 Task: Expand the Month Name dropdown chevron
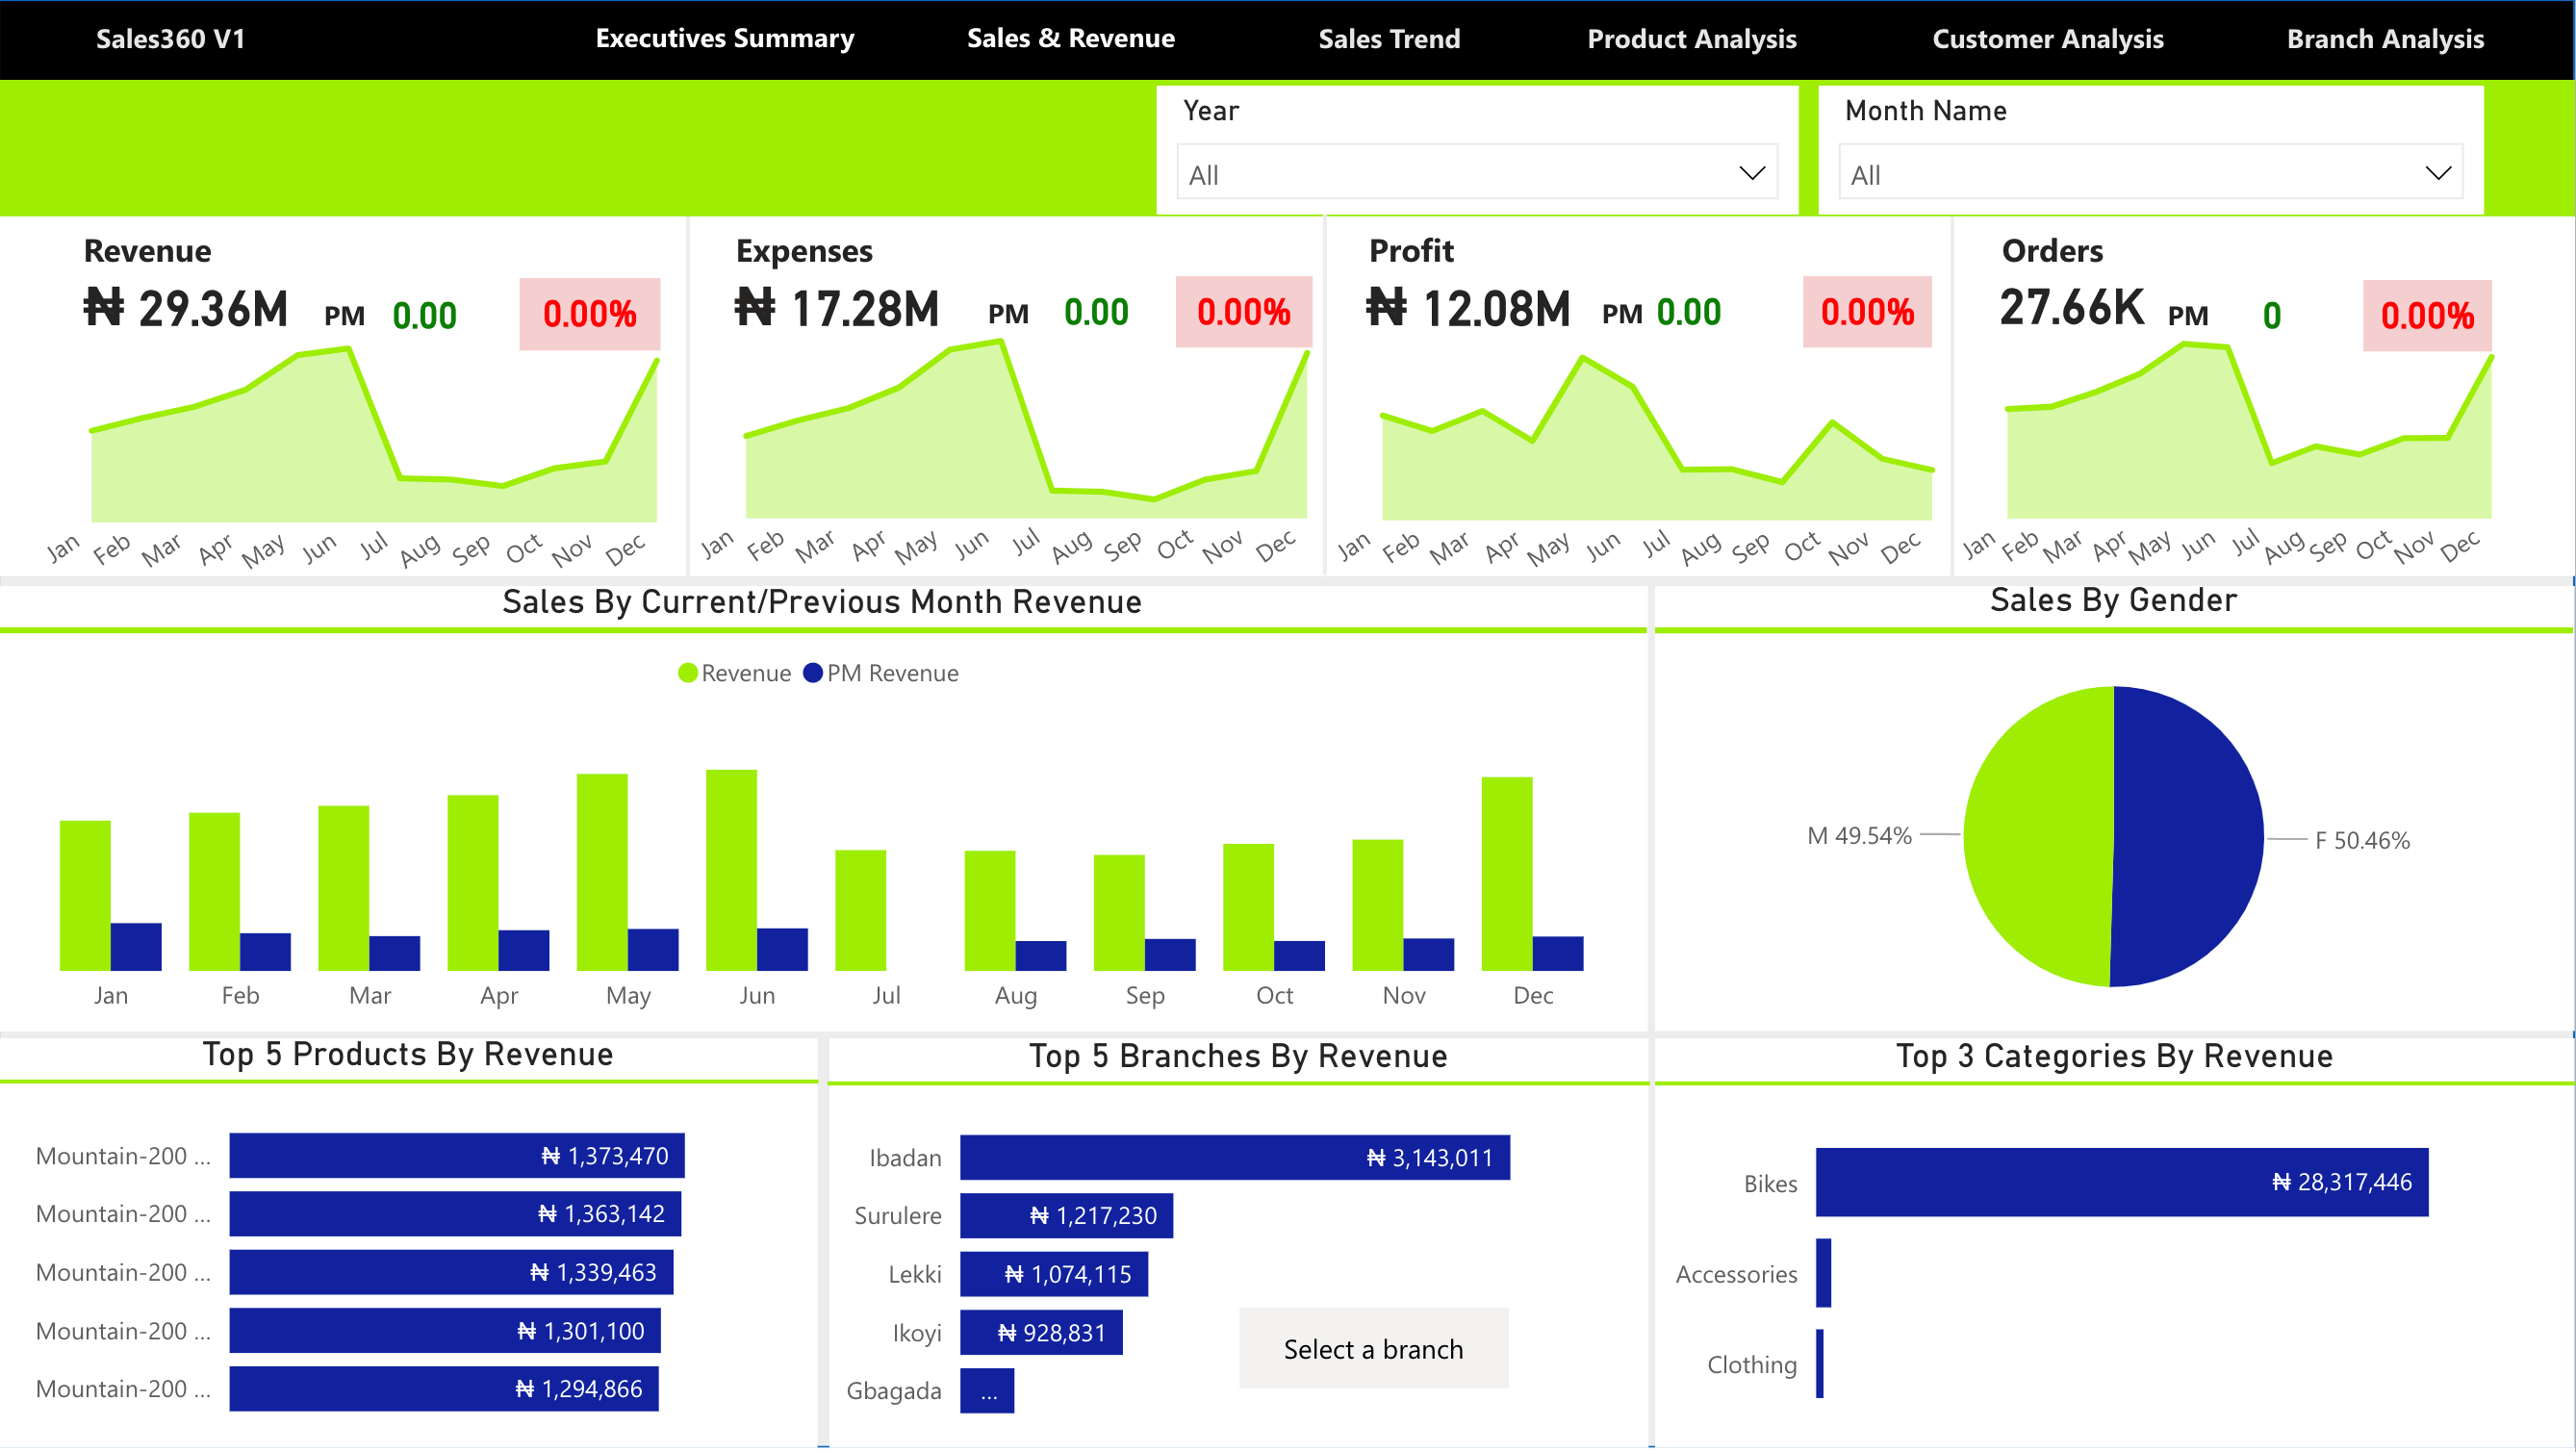coord(2437,174)
